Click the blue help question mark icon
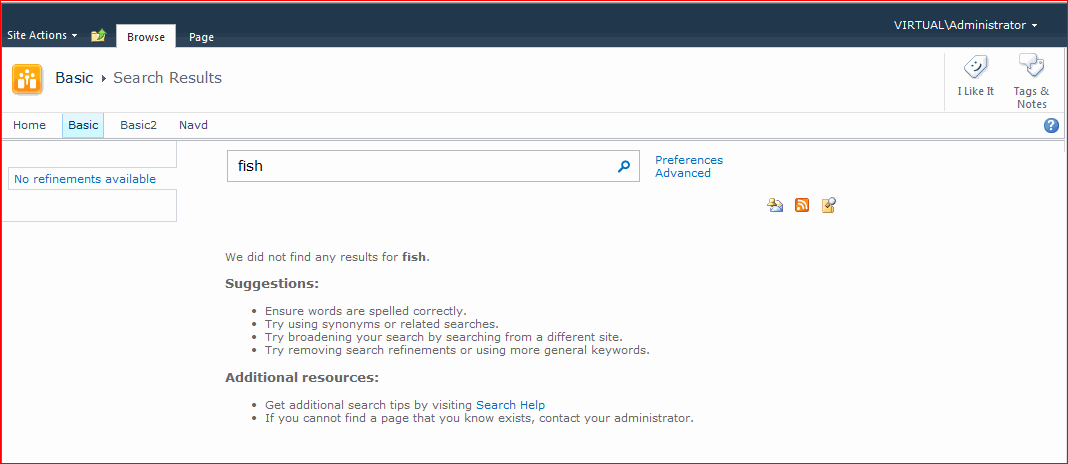This screenshot has width=1068, height=464. pyautogui.click(x=1051, y=126)
